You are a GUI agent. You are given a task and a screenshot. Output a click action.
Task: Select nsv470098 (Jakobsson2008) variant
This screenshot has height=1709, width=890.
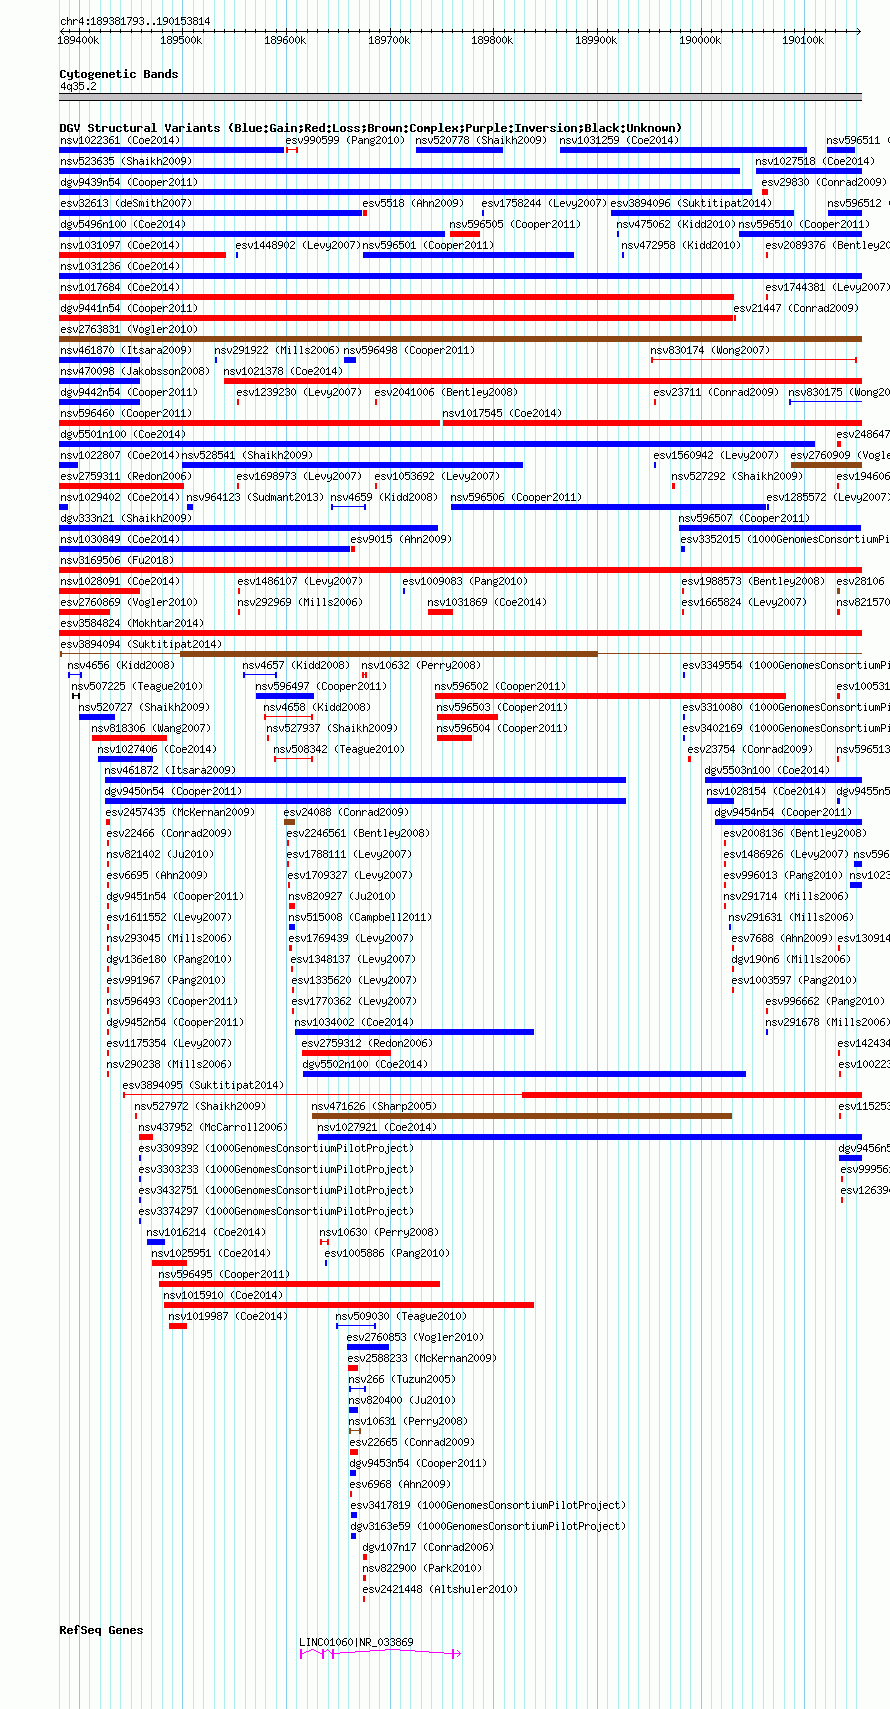point(134,371)
